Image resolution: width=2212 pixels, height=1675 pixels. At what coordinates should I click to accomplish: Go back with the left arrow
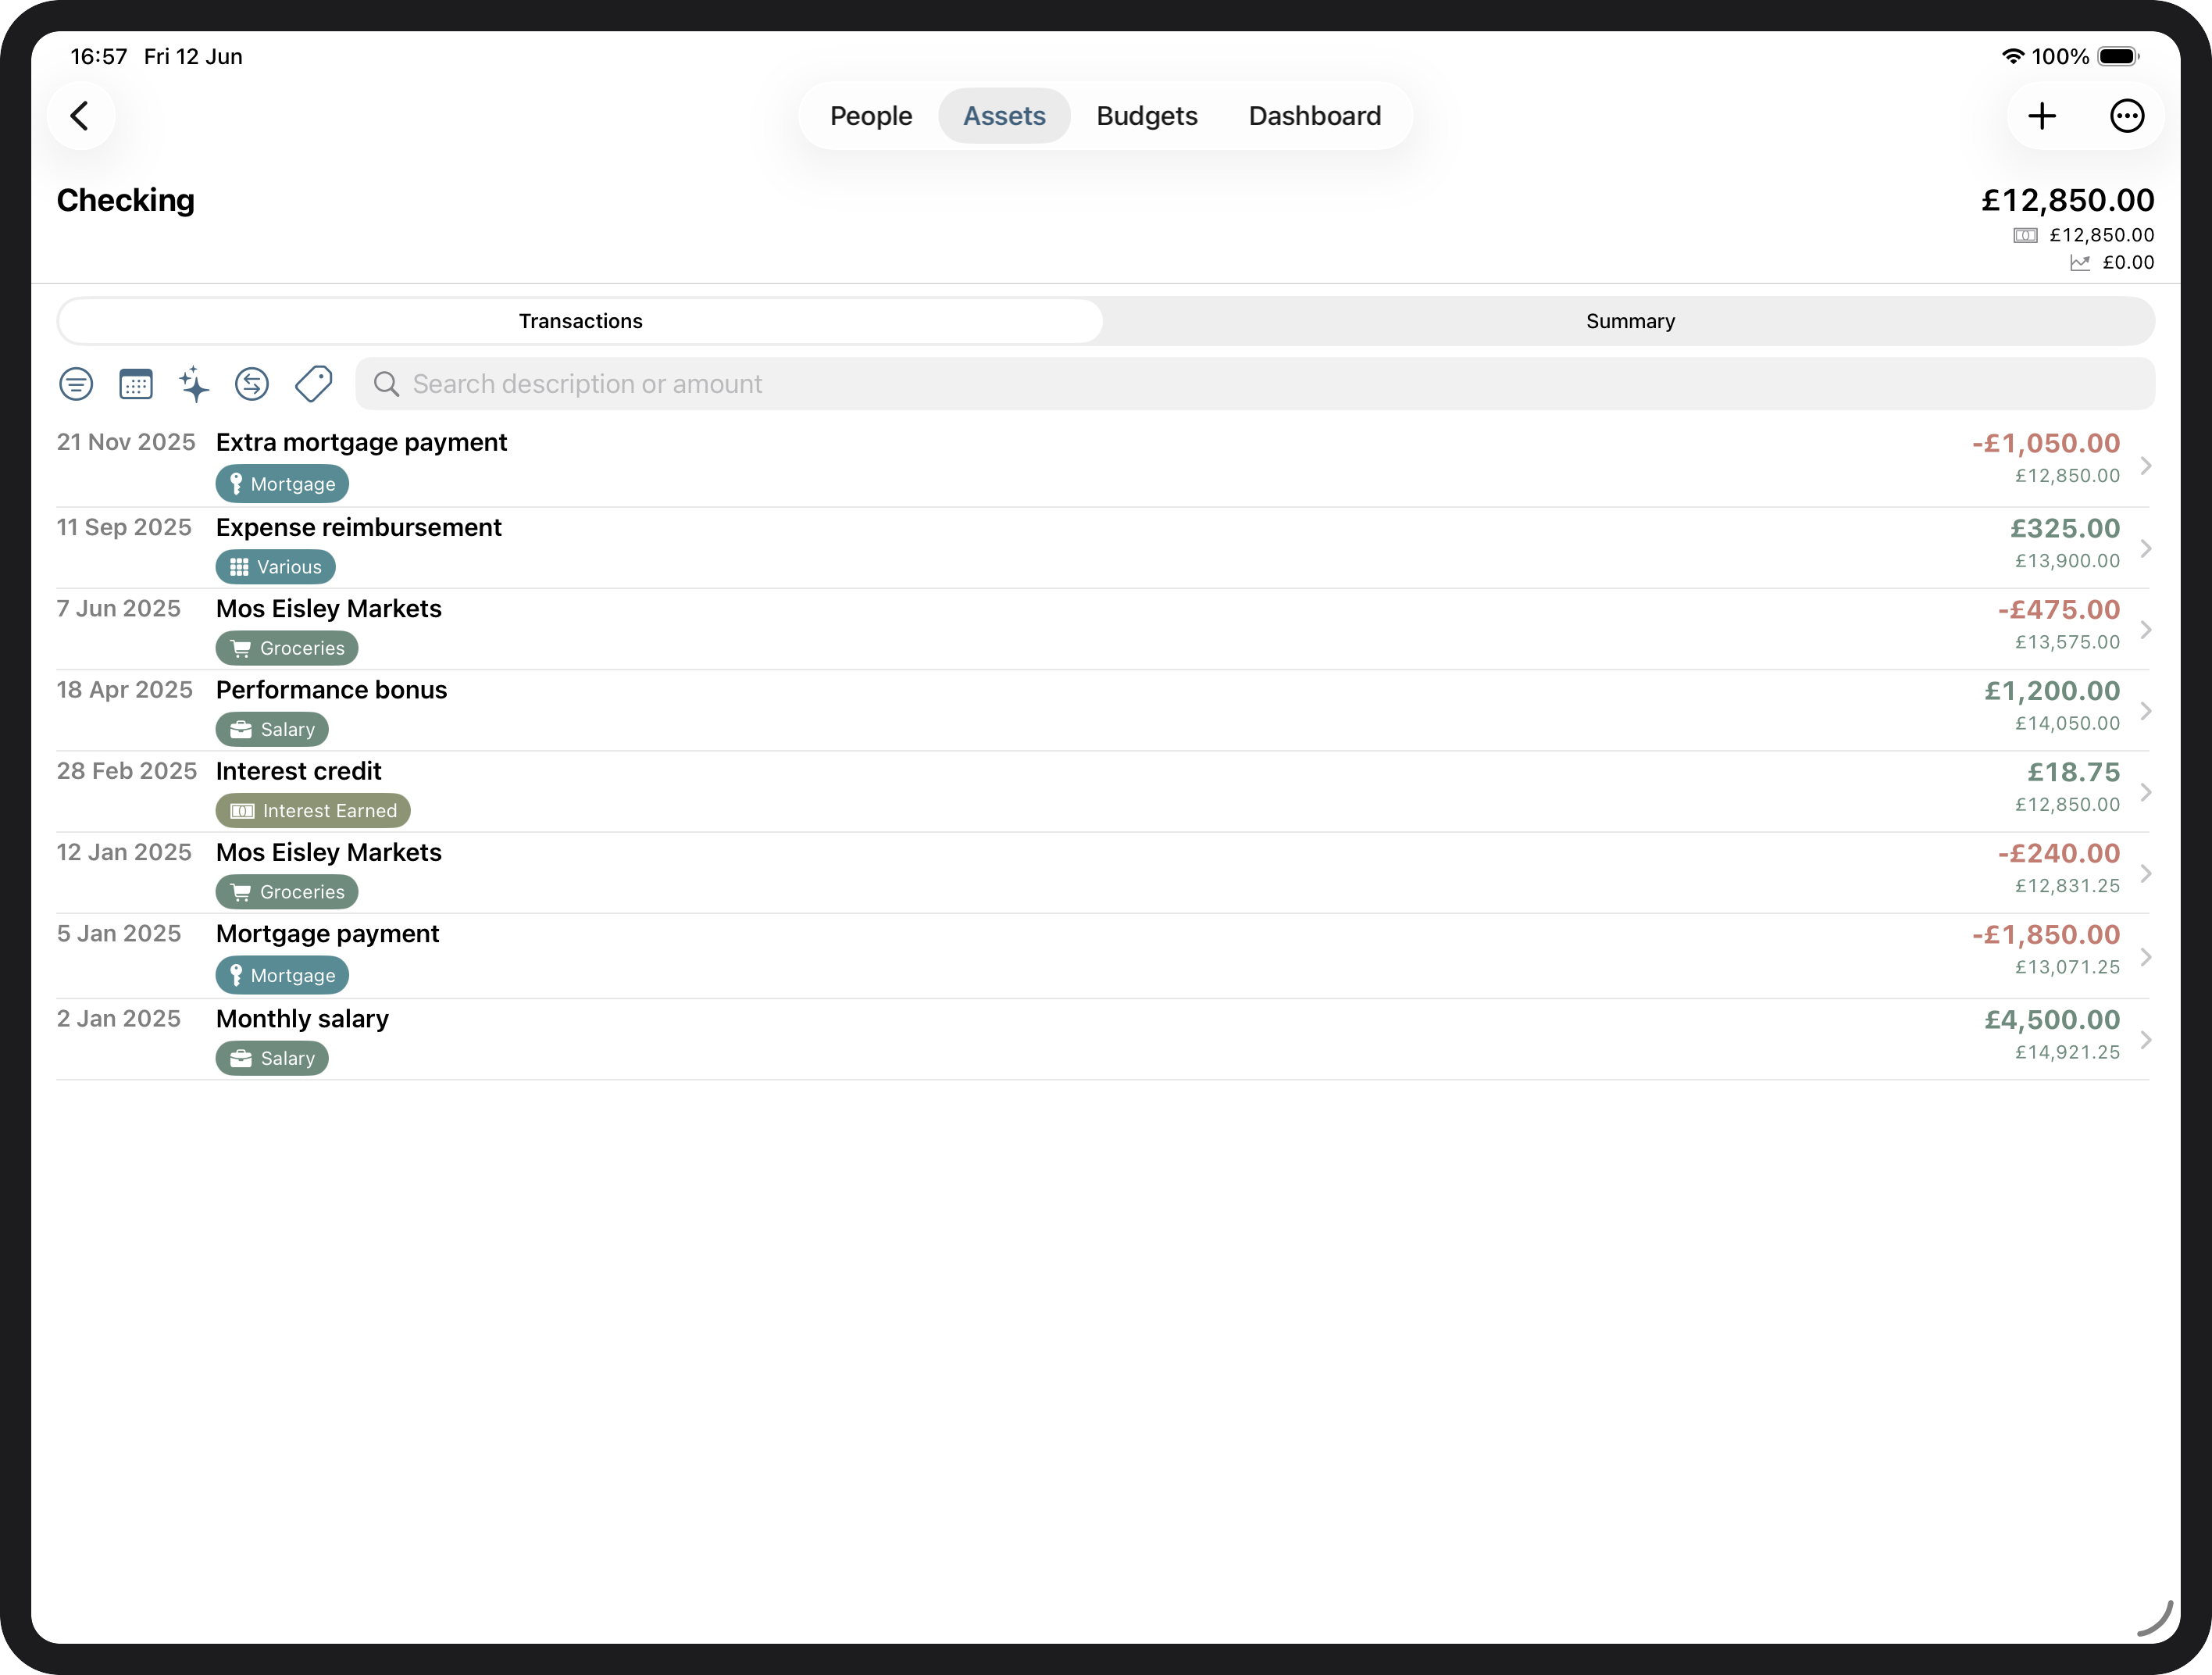coord(80,116)
